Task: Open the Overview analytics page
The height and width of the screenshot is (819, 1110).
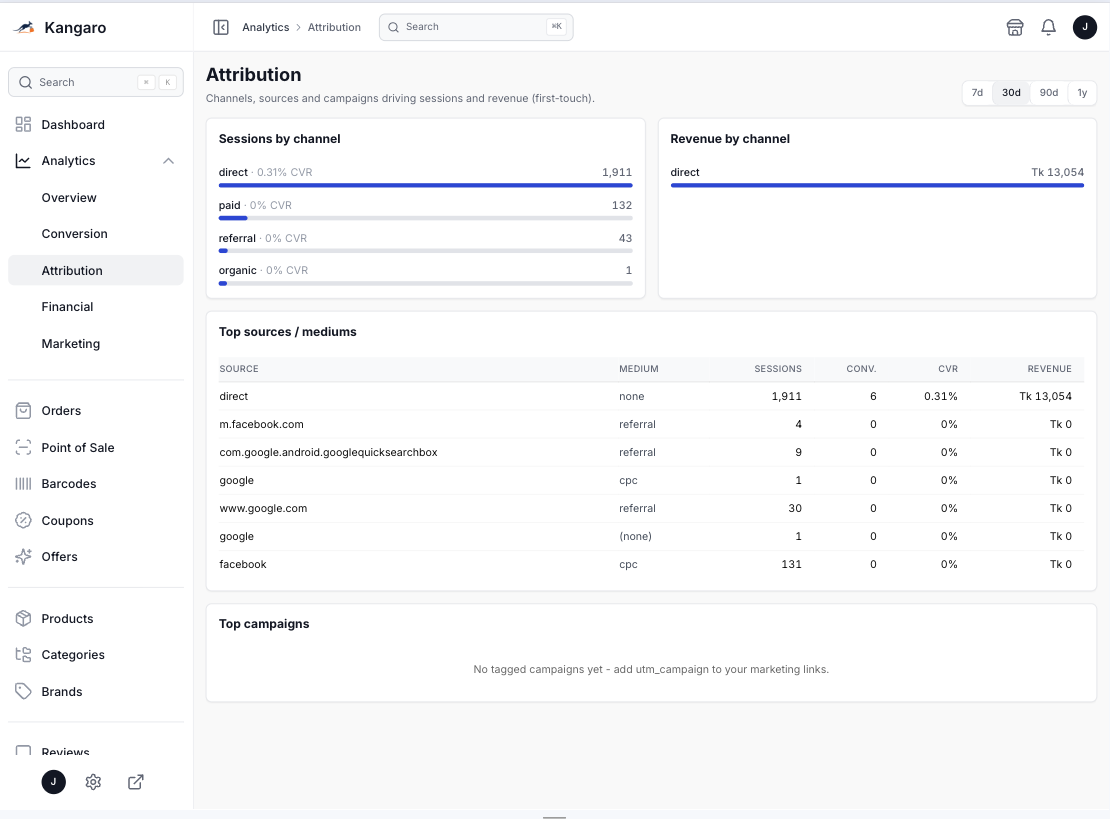Action: pos(96,197)
